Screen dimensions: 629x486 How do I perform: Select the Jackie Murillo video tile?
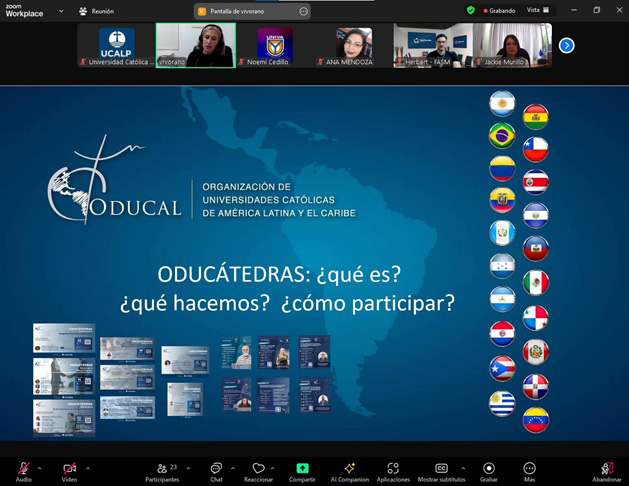click(x=512, y=45)
